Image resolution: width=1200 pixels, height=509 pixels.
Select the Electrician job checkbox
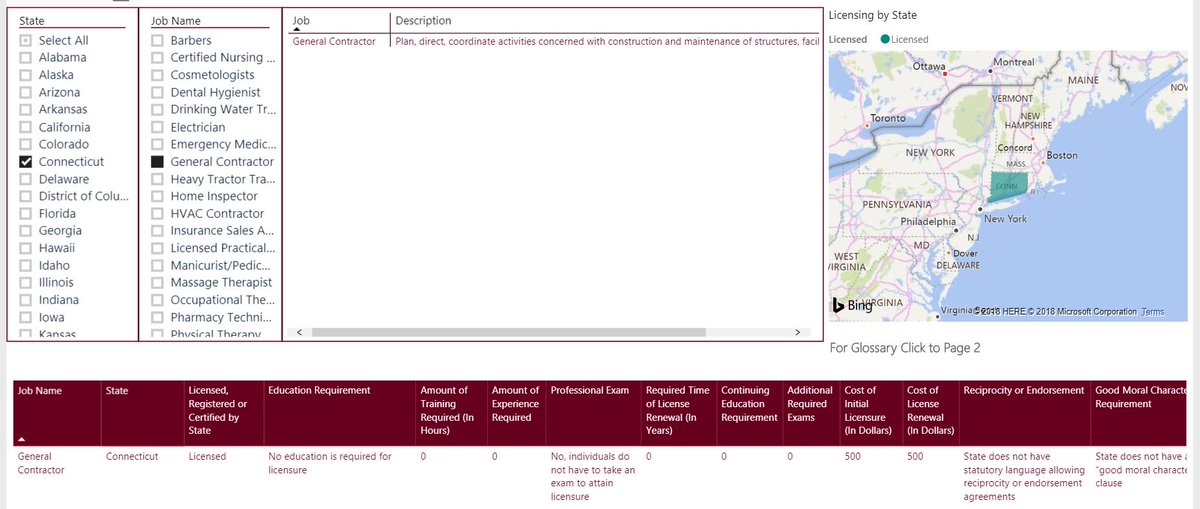tap(157, 127)
